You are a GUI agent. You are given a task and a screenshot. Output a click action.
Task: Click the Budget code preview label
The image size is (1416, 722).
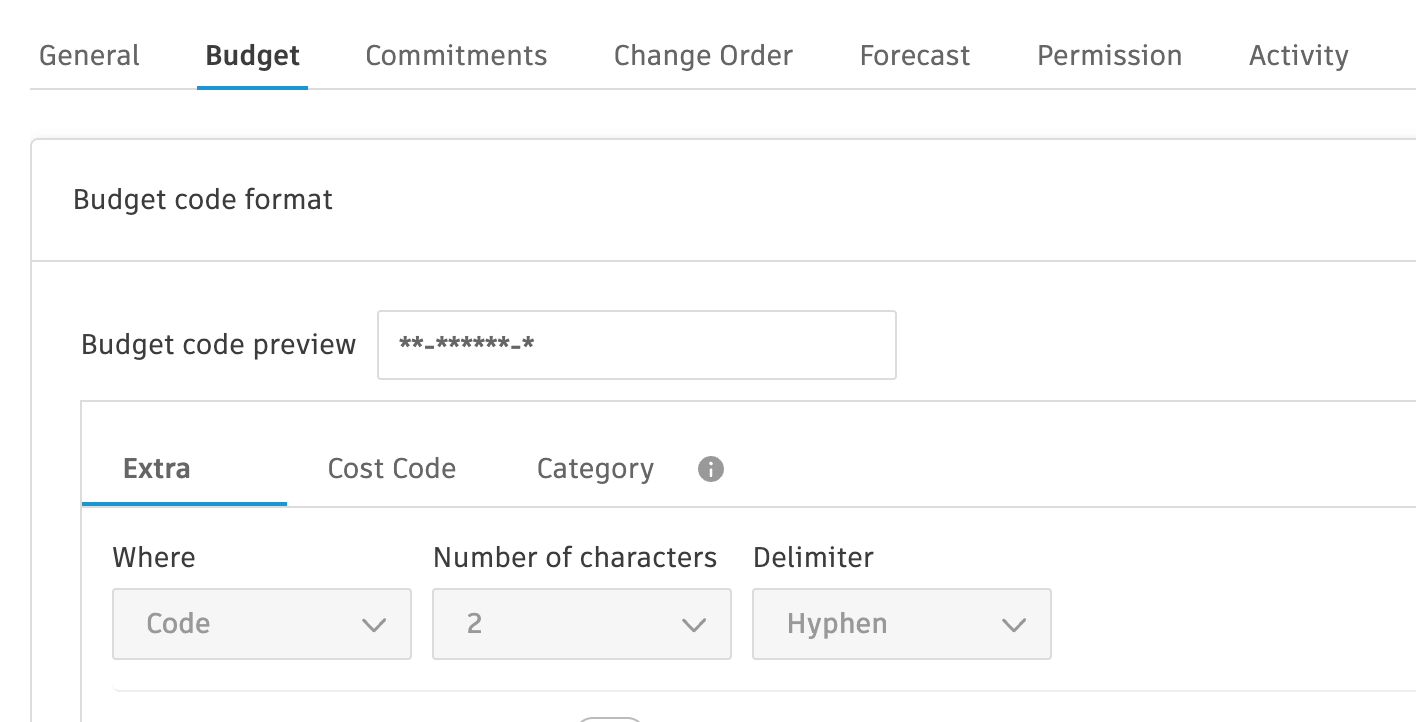[x=218, y=345]
